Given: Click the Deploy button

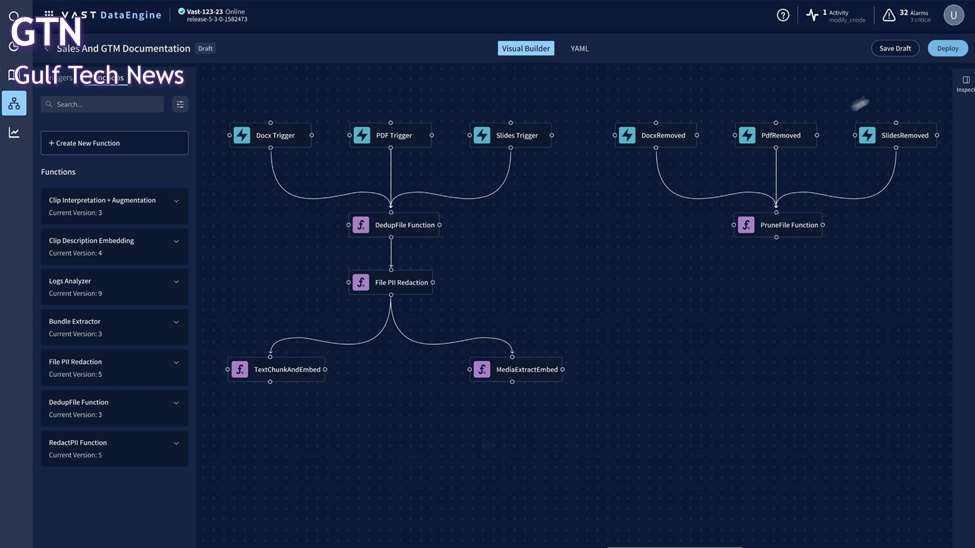Looking at the screenshot, I should pos(947,48).
